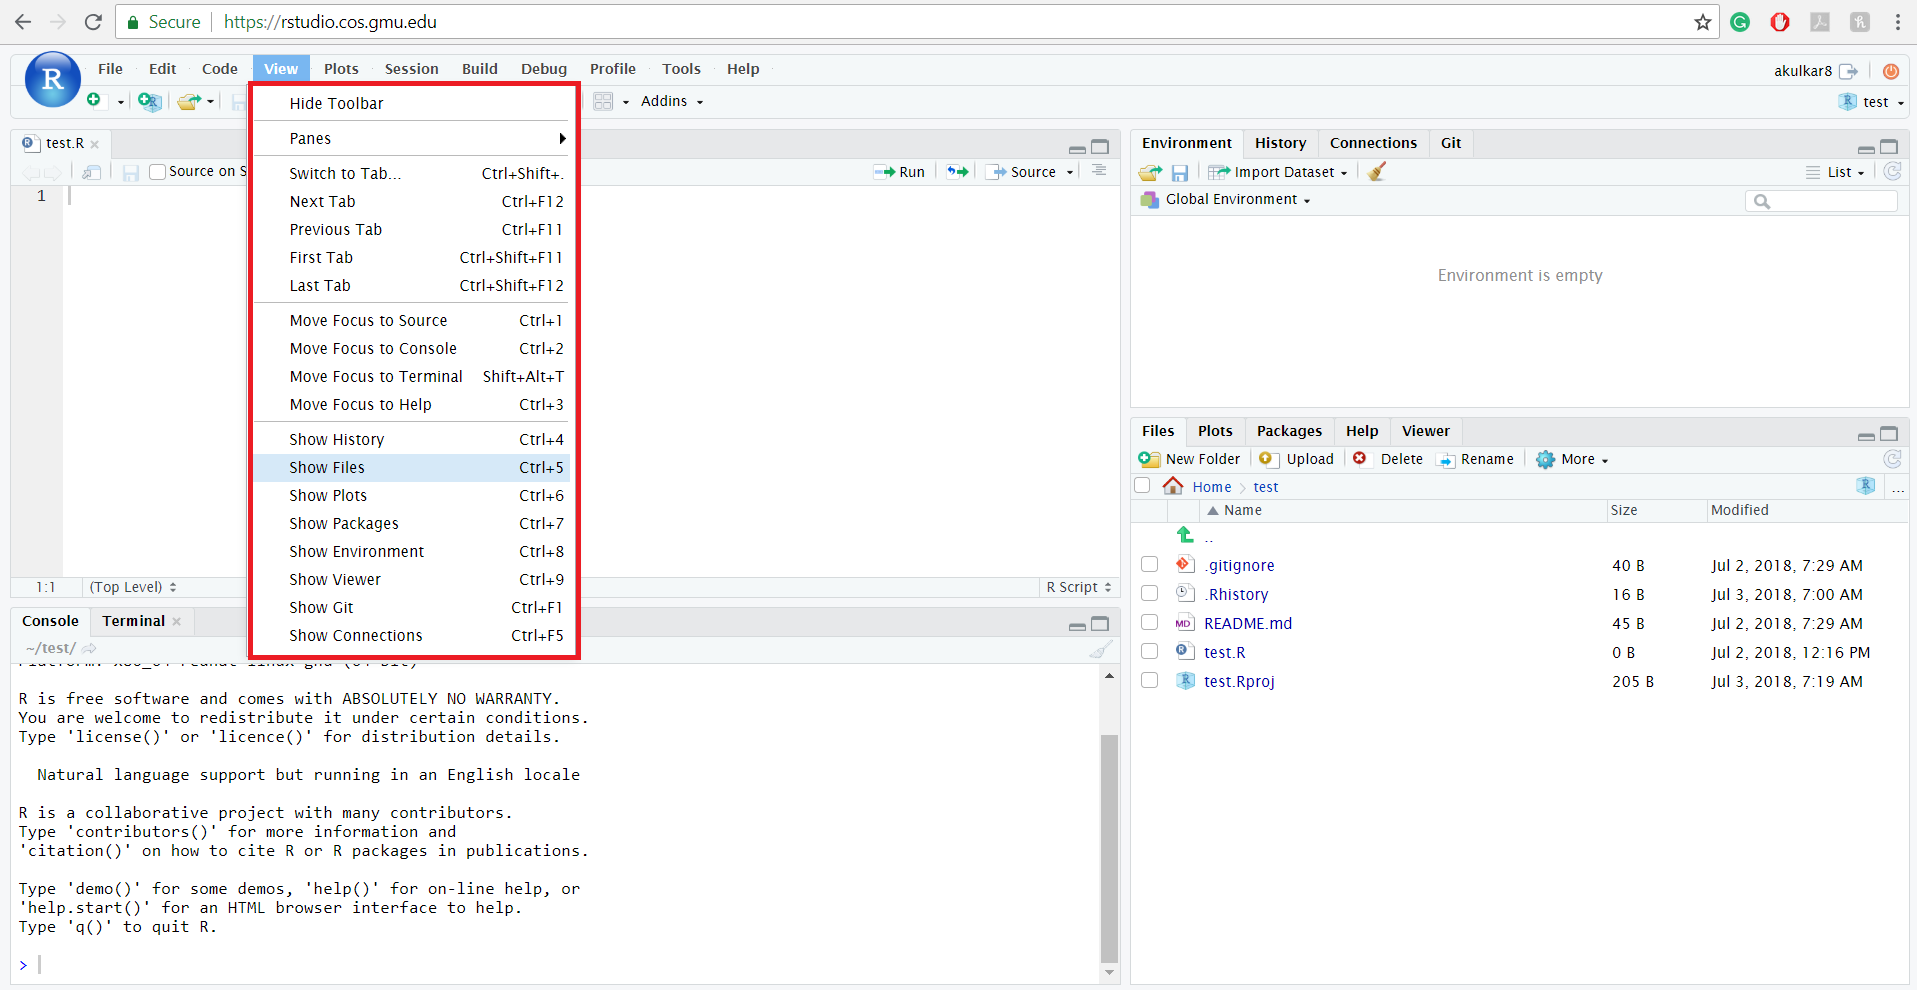
Task: Open the (Top Level) scope dropdown
Action: (x=133, y=587)
